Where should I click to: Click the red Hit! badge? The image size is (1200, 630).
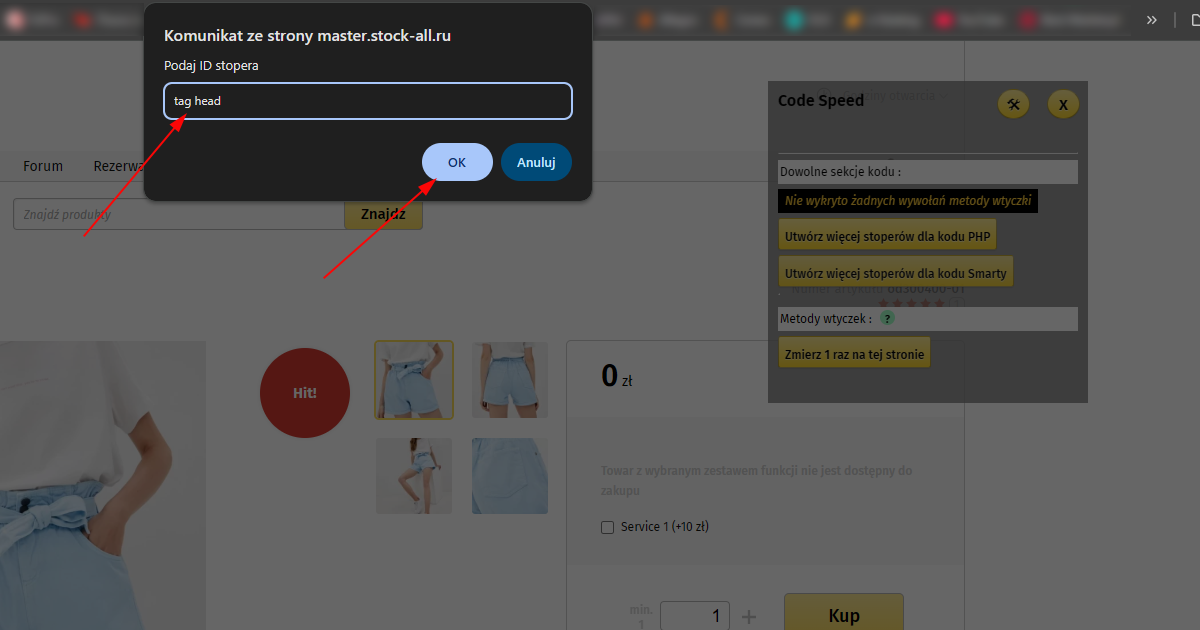click(305, 393)
